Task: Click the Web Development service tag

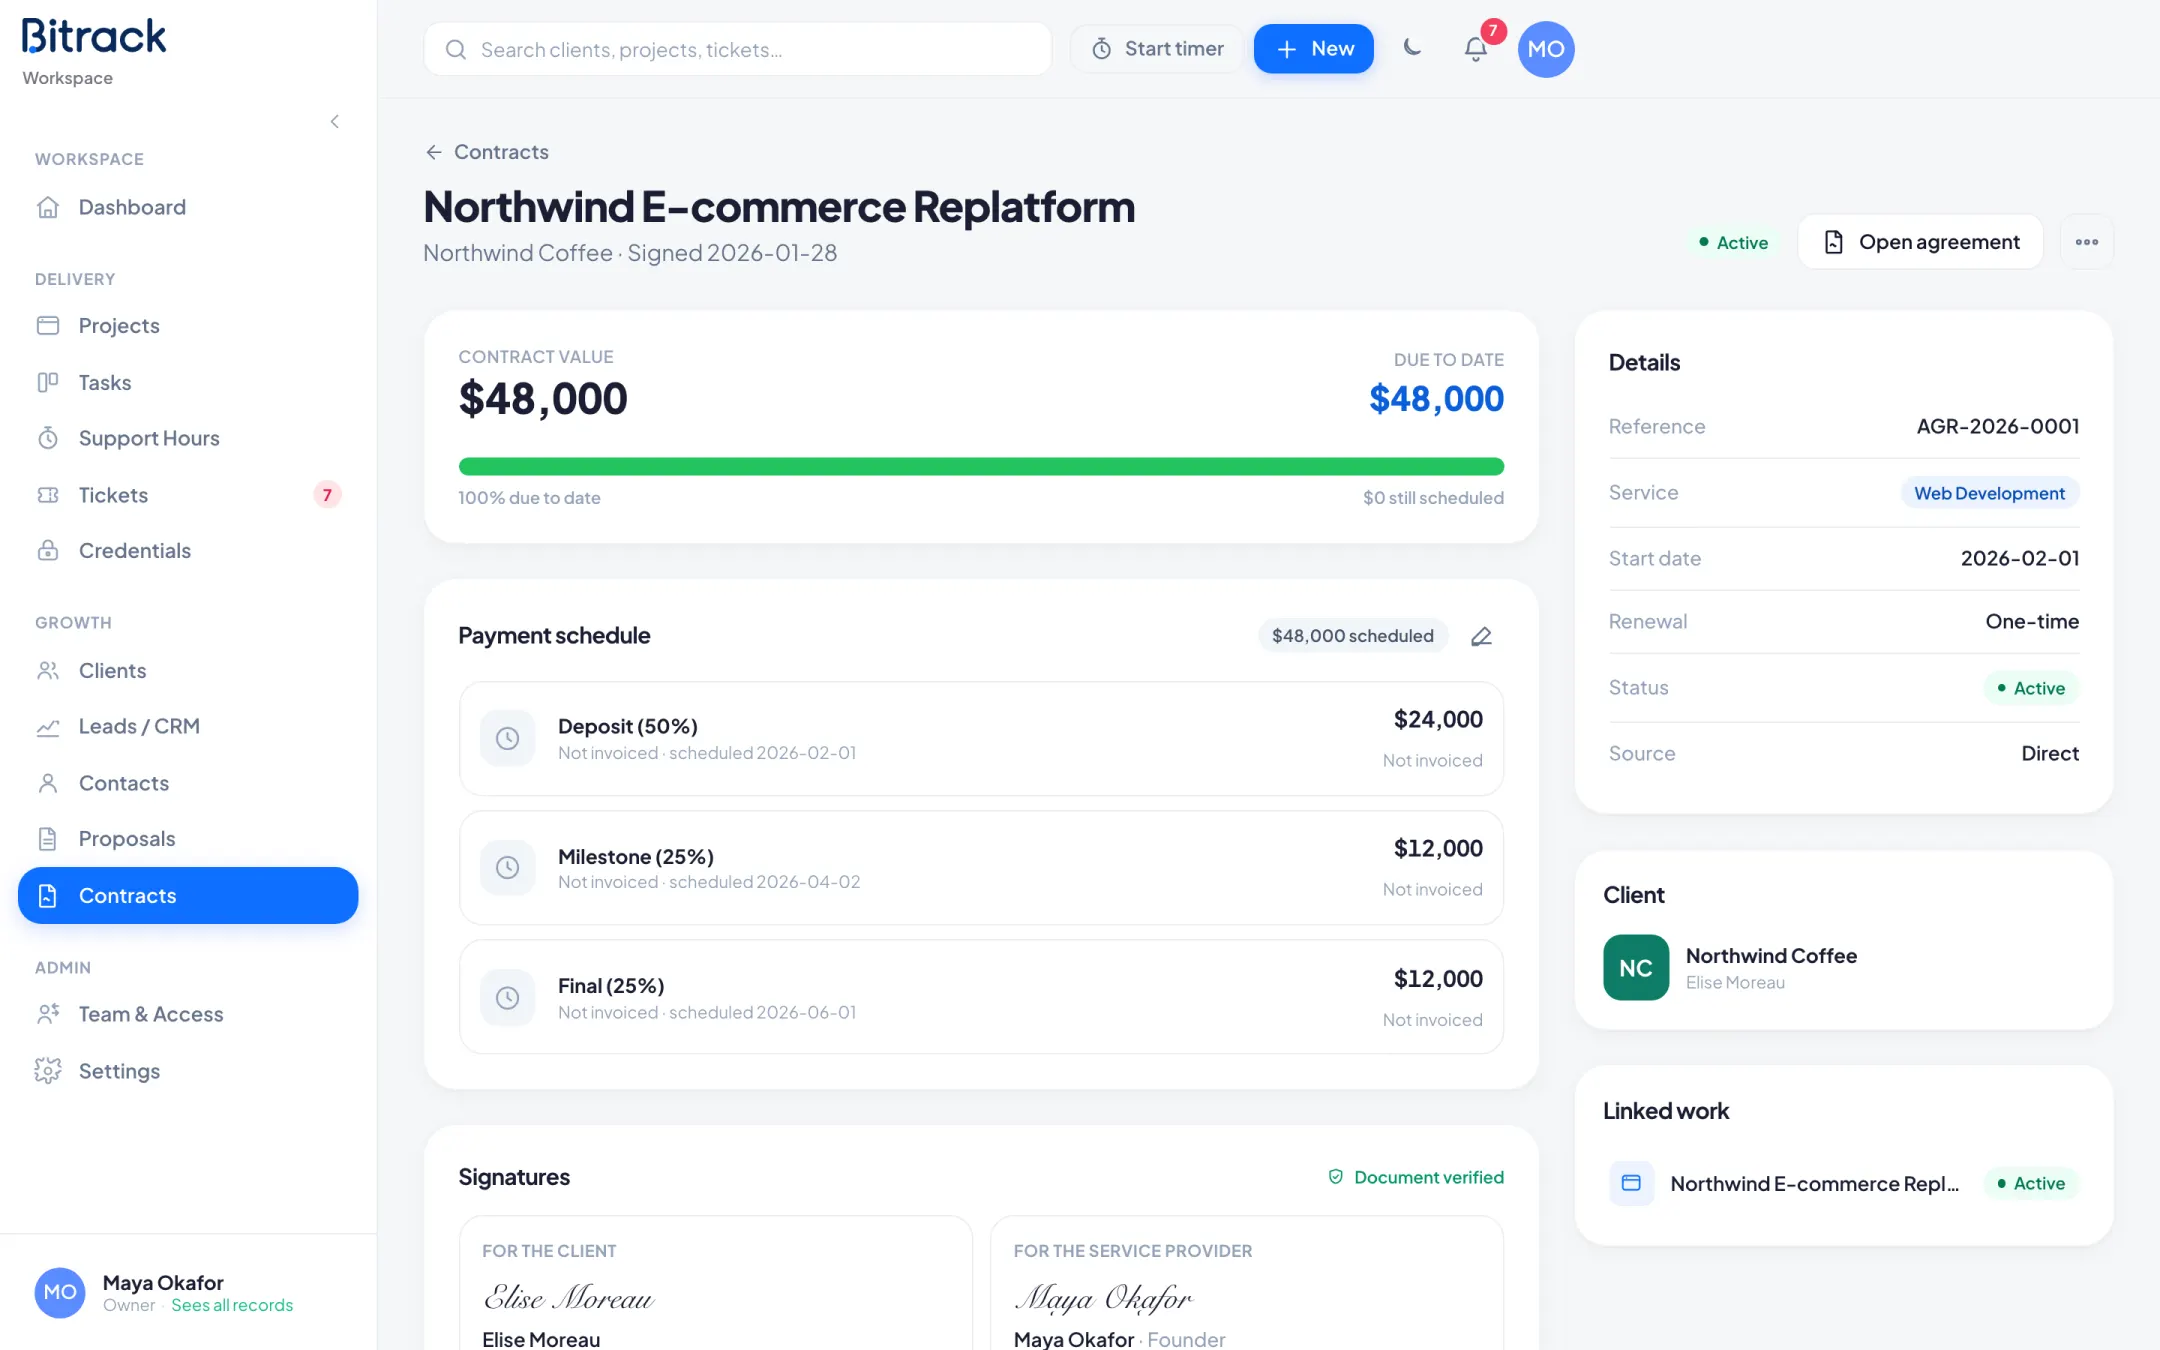Action: pos(1989,493)
